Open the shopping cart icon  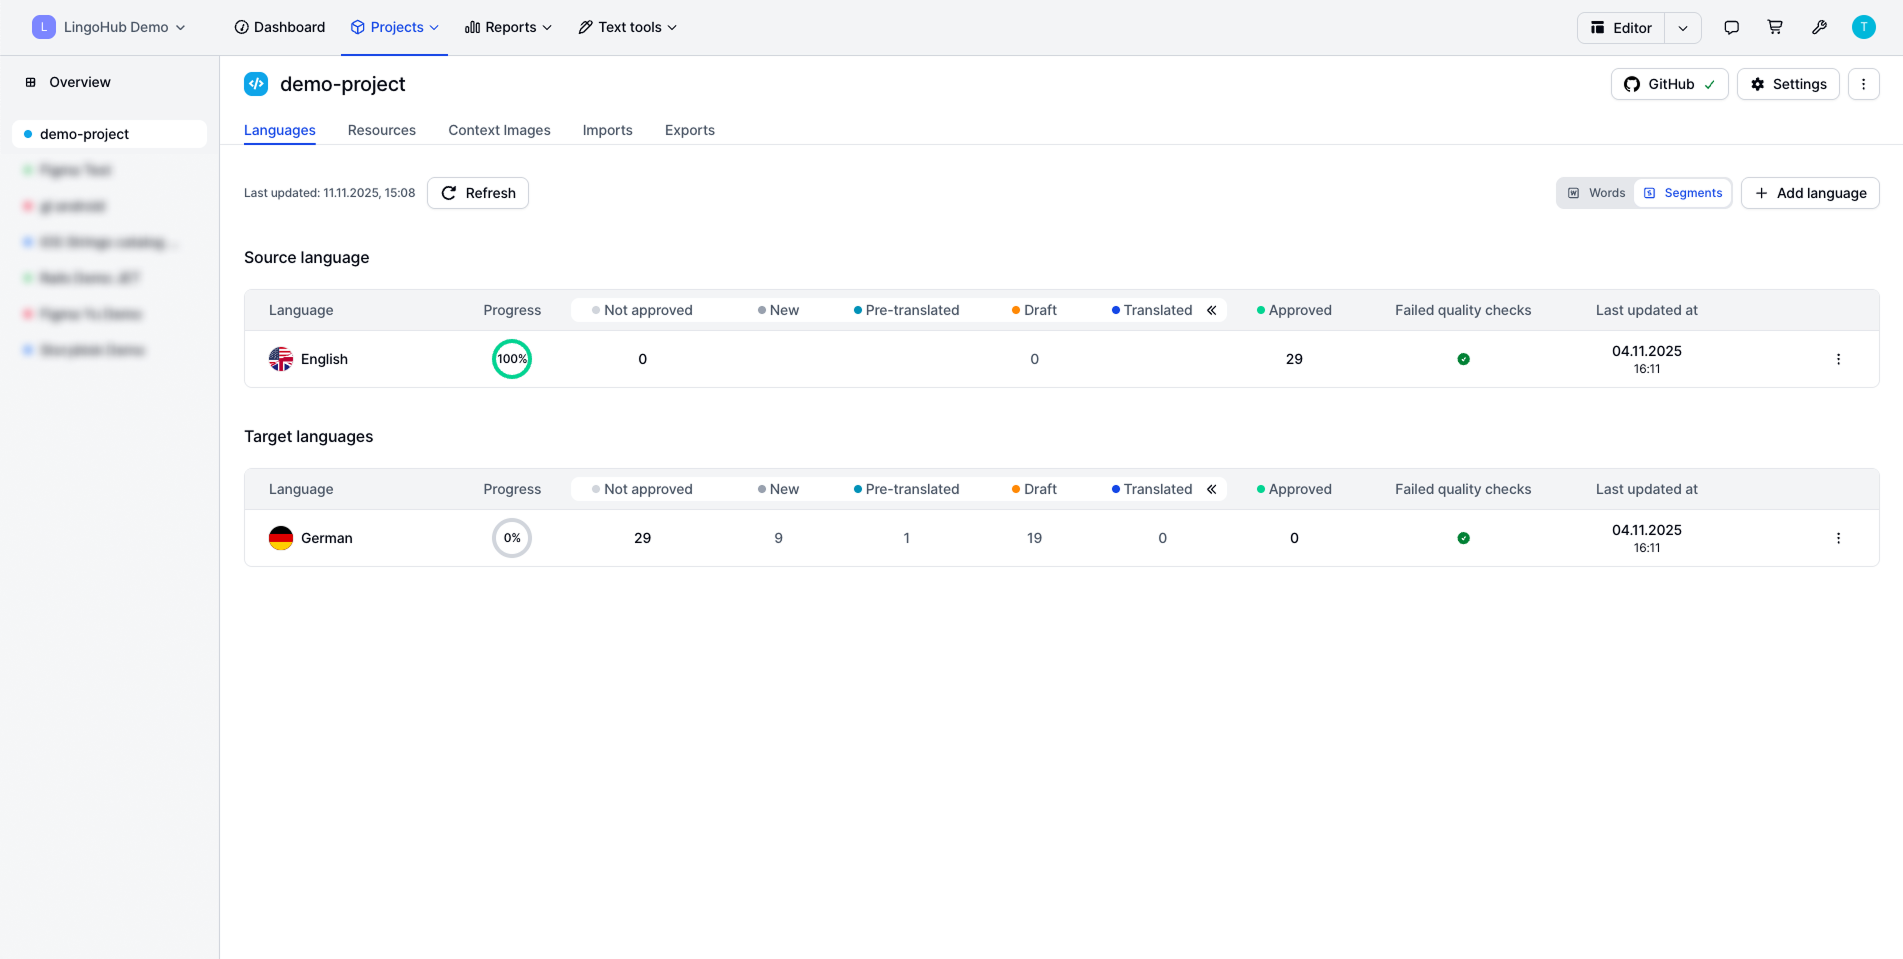[1775, 28]
